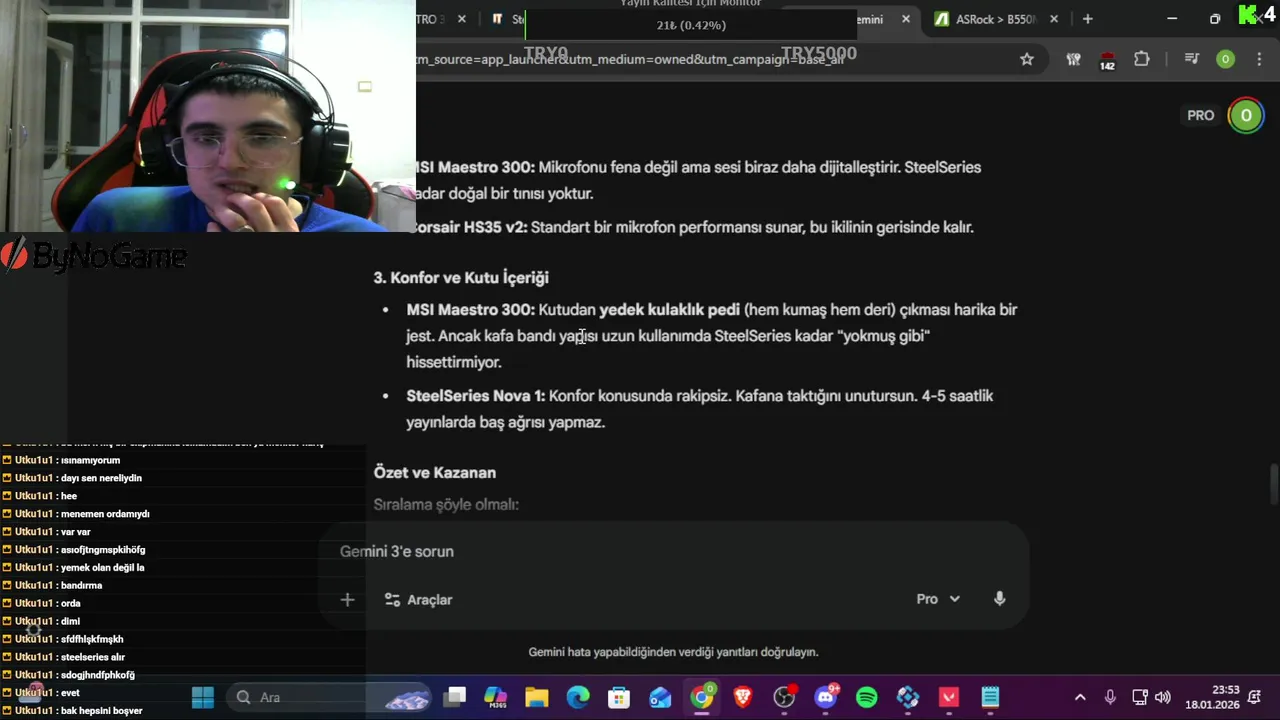The width and height of the screenshot is (1280, 720).
Task: Start voice input with the microphone icon
Action: pyautogui.click(x=999, y=598)
